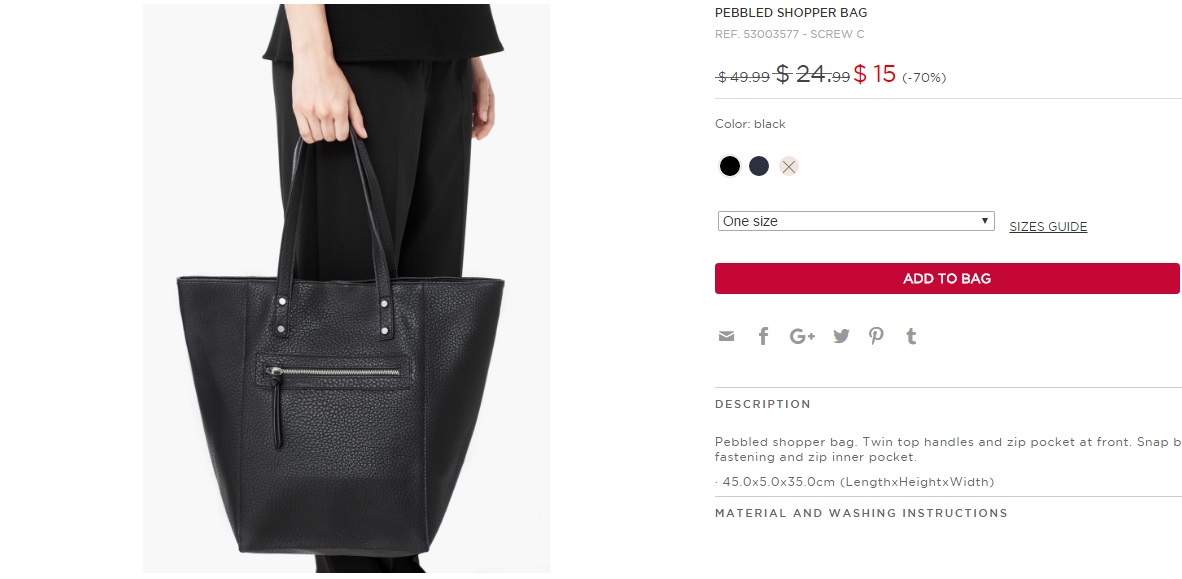
Task: Choose the navy blue color swatch
Action: [x=759, y=166]
